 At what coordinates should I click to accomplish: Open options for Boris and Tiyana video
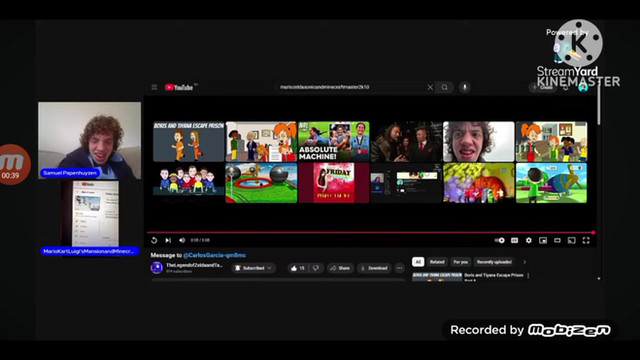click(x=528, y=276)
